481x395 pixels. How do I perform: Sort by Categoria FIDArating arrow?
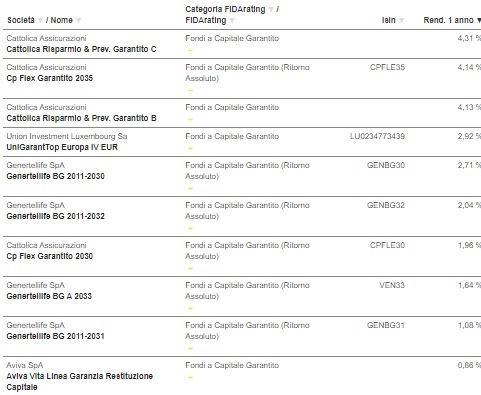tap(271, 10)
